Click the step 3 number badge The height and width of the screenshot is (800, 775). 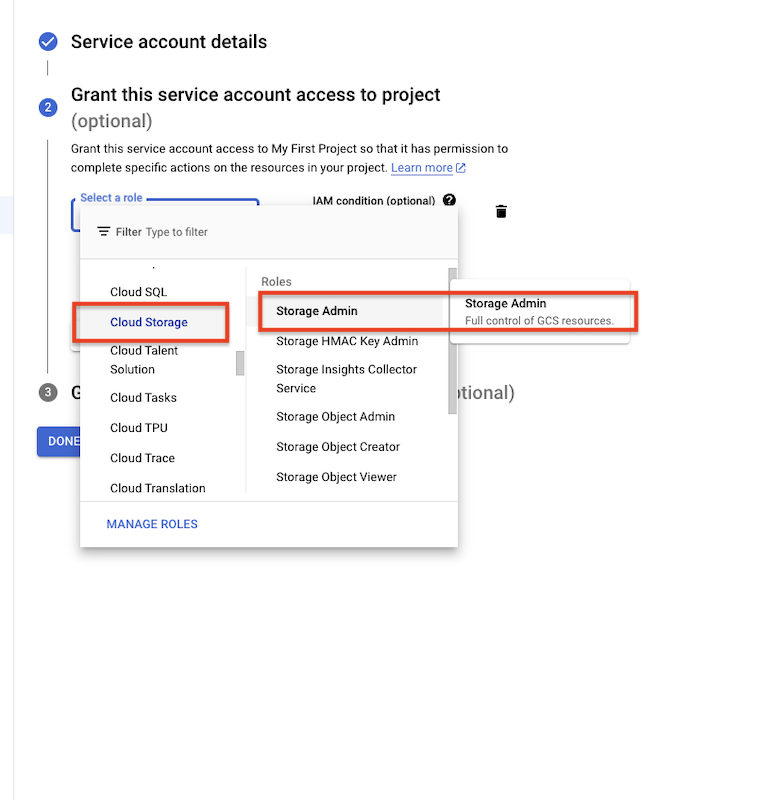click(x=47, y=393)
